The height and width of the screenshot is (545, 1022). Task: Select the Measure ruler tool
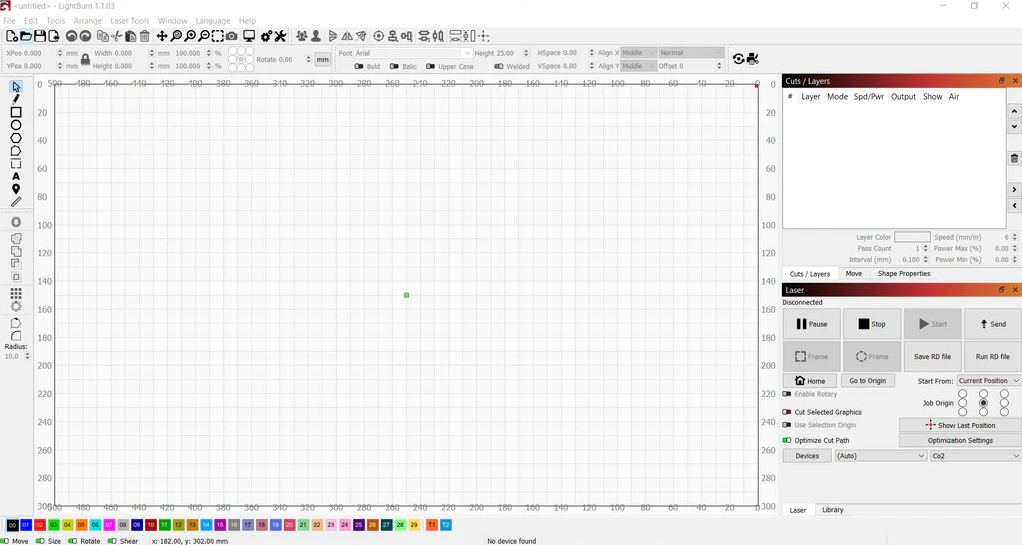[x=16, y=202]
